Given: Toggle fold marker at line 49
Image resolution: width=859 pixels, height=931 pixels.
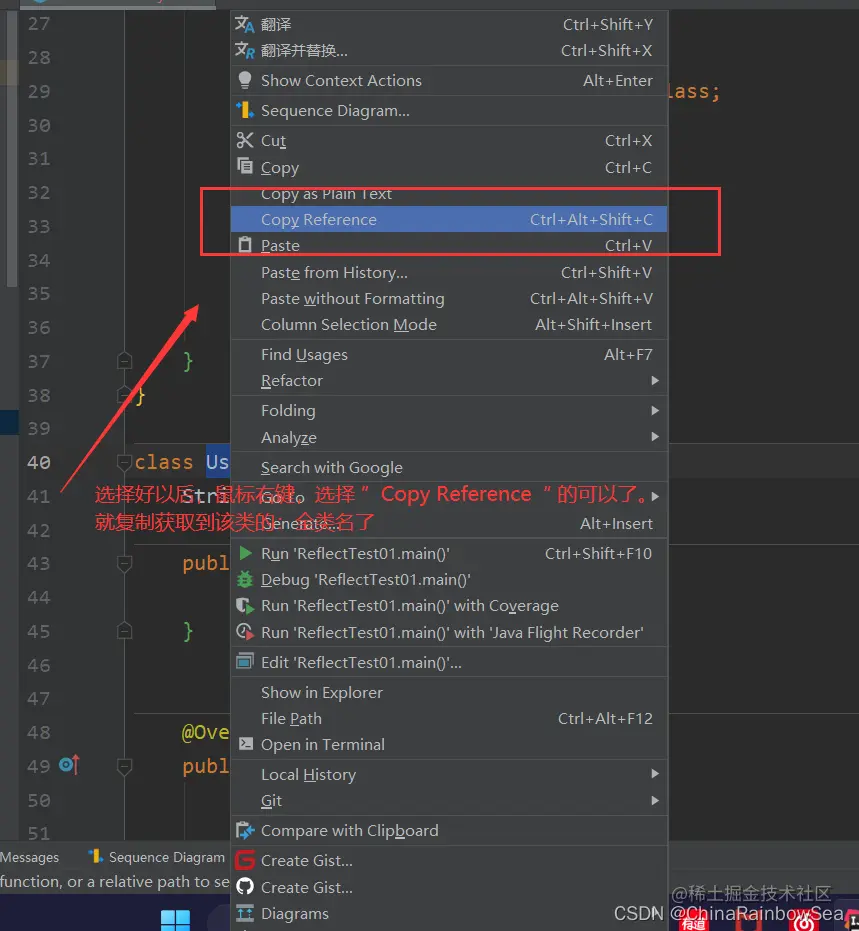Looking at the screenshot, I should click(x=124, y=766).
